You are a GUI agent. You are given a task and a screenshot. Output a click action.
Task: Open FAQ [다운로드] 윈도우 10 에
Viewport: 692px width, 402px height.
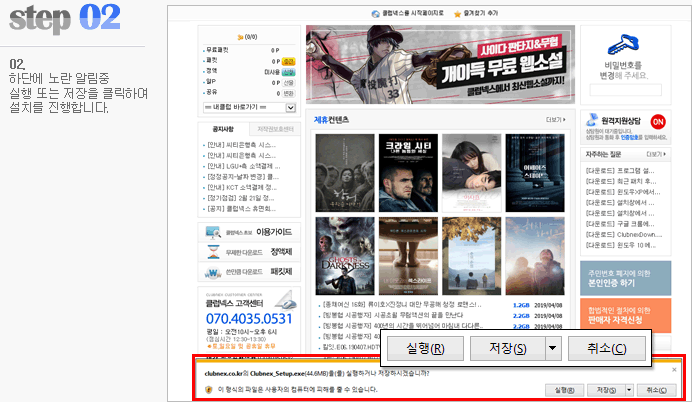coord(621,245)
